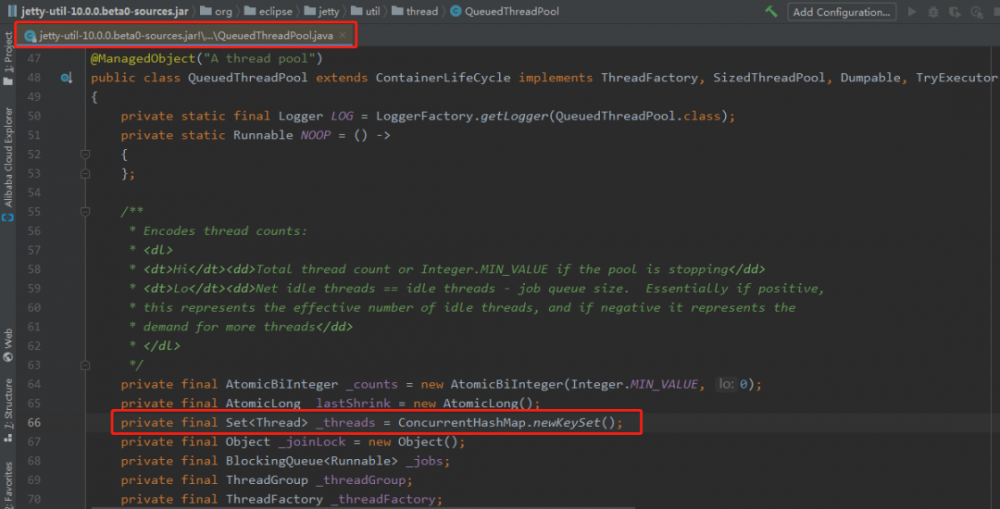Click the Run triangle icon in toolbar
This screenshot has height=509, width=1000.
click(x=912, y=11)
